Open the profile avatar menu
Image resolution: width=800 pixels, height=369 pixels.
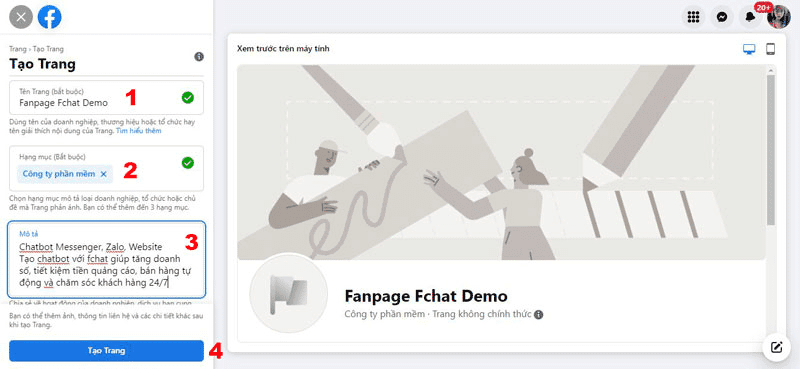779,17
